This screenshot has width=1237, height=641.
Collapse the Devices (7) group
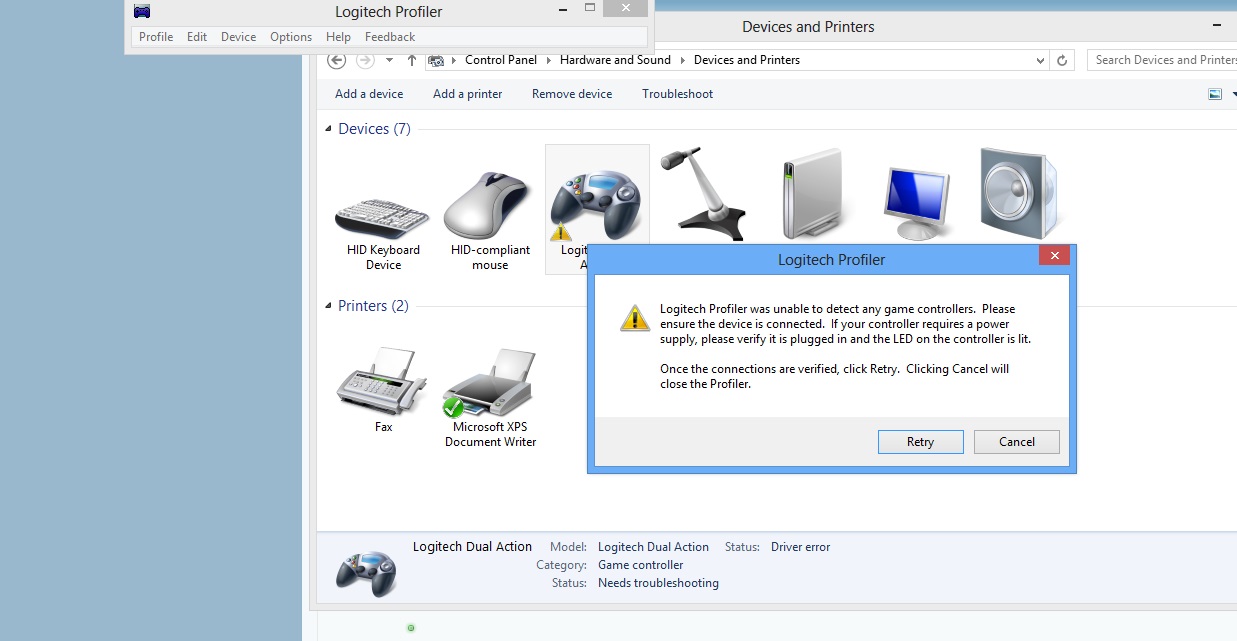click(x=328, y=129)
